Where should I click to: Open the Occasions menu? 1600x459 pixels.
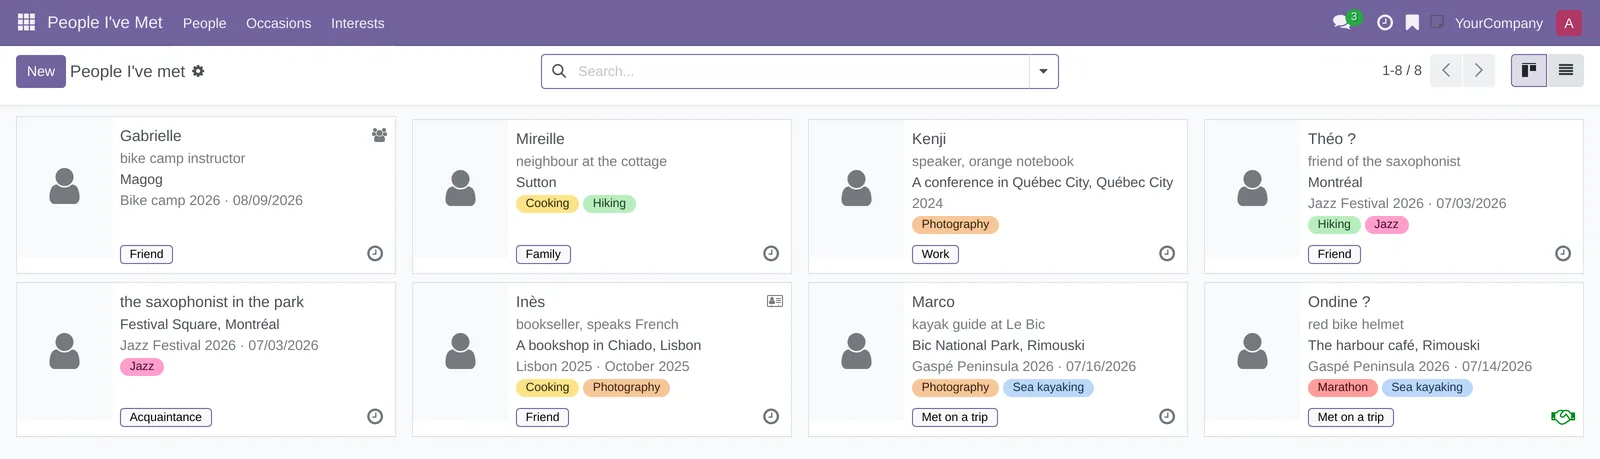click(279, 23)
